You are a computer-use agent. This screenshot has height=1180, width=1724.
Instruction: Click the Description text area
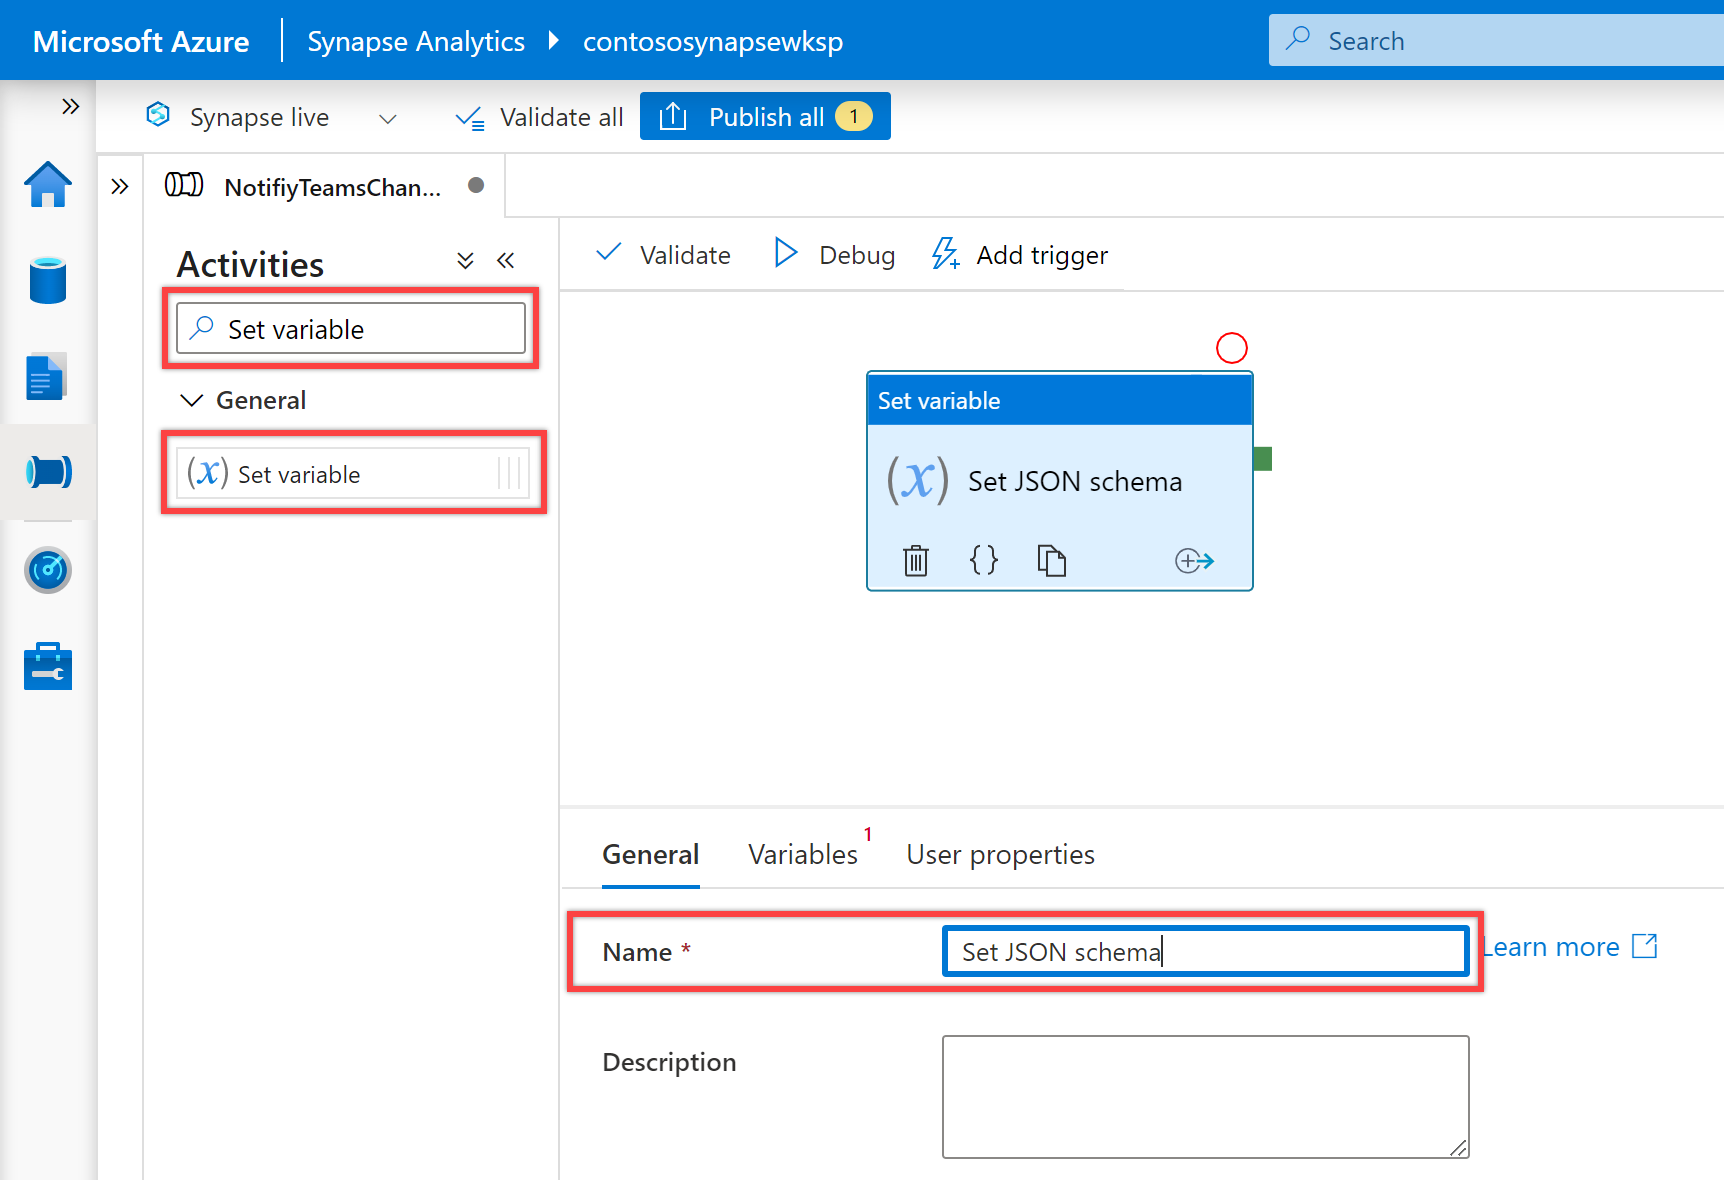tap(1204, 1096)
